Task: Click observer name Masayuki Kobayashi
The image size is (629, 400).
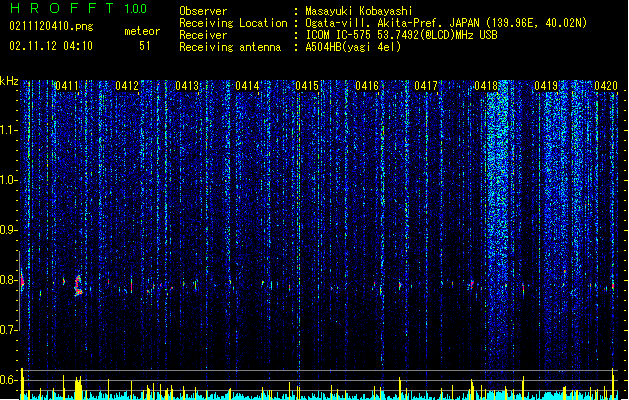Action: pyautogui.click(x=359, y=11)
